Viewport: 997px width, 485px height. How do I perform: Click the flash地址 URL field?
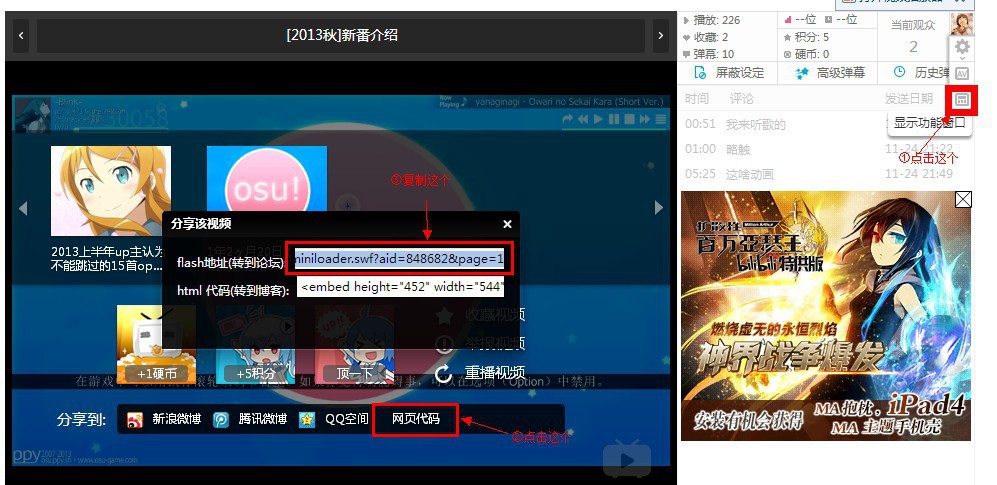pos(401,259)
